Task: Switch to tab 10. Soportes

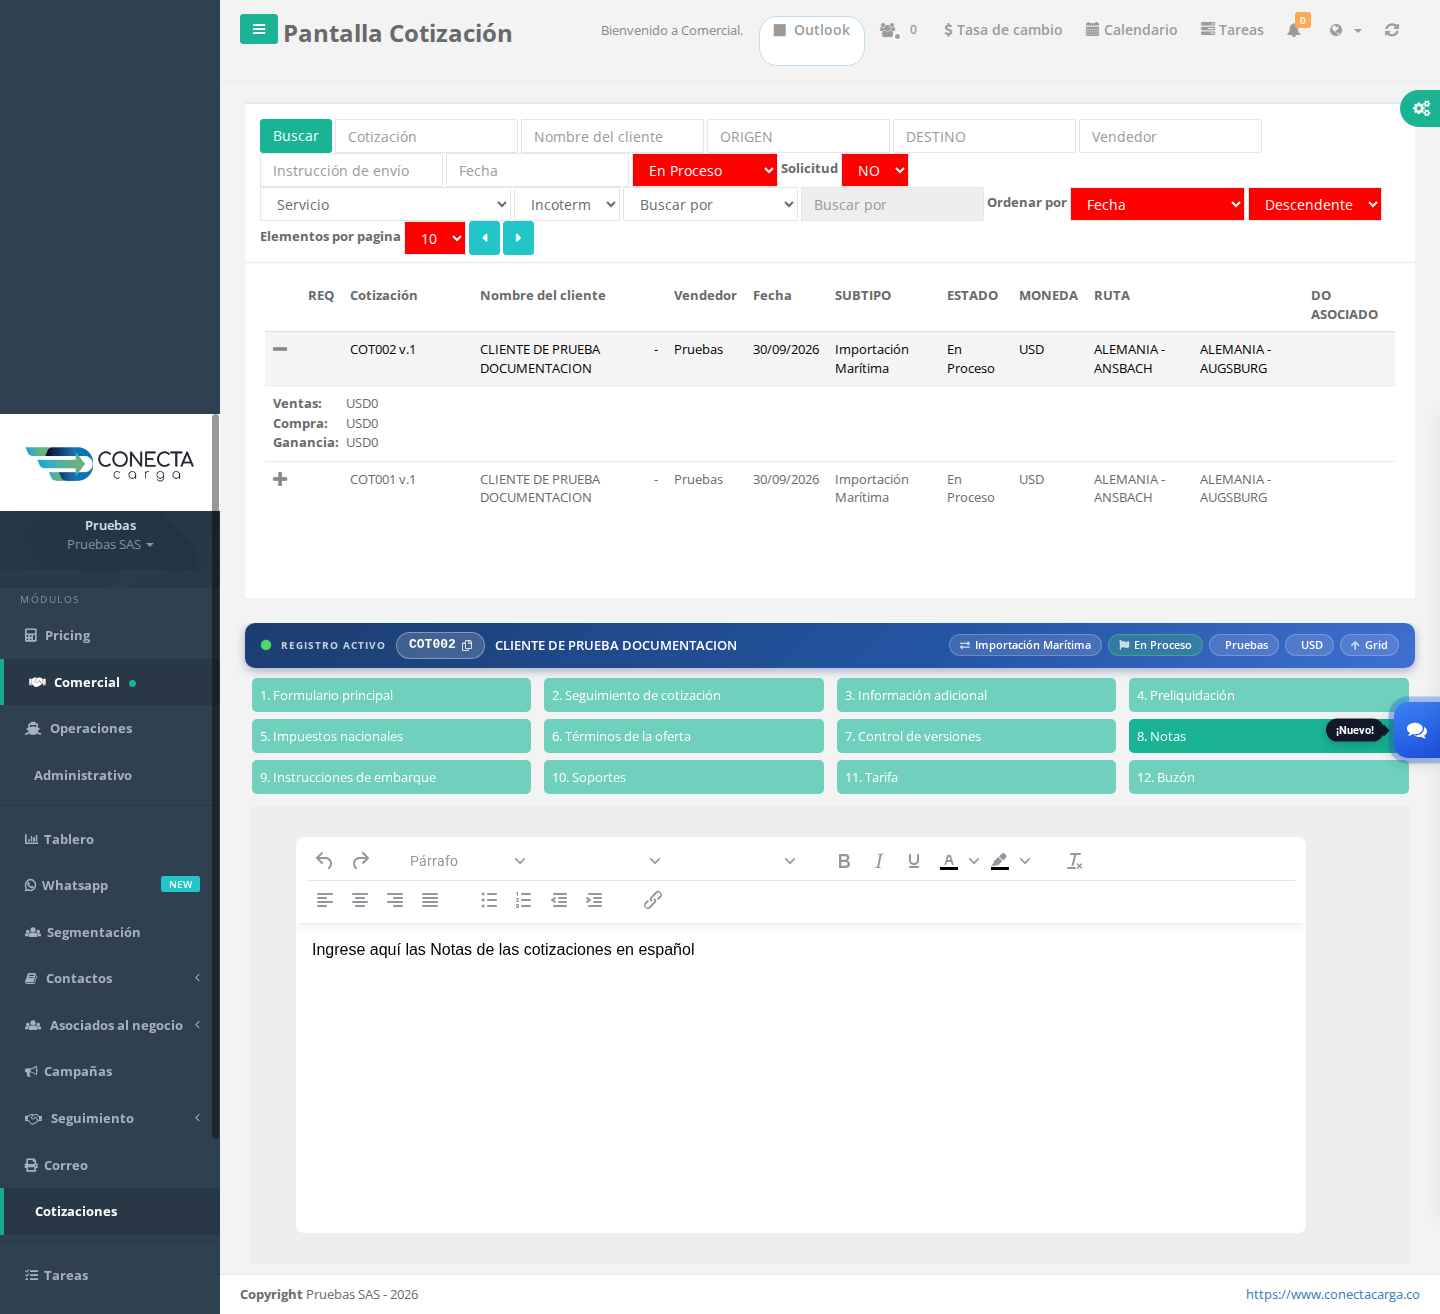Action: (684, 777)
